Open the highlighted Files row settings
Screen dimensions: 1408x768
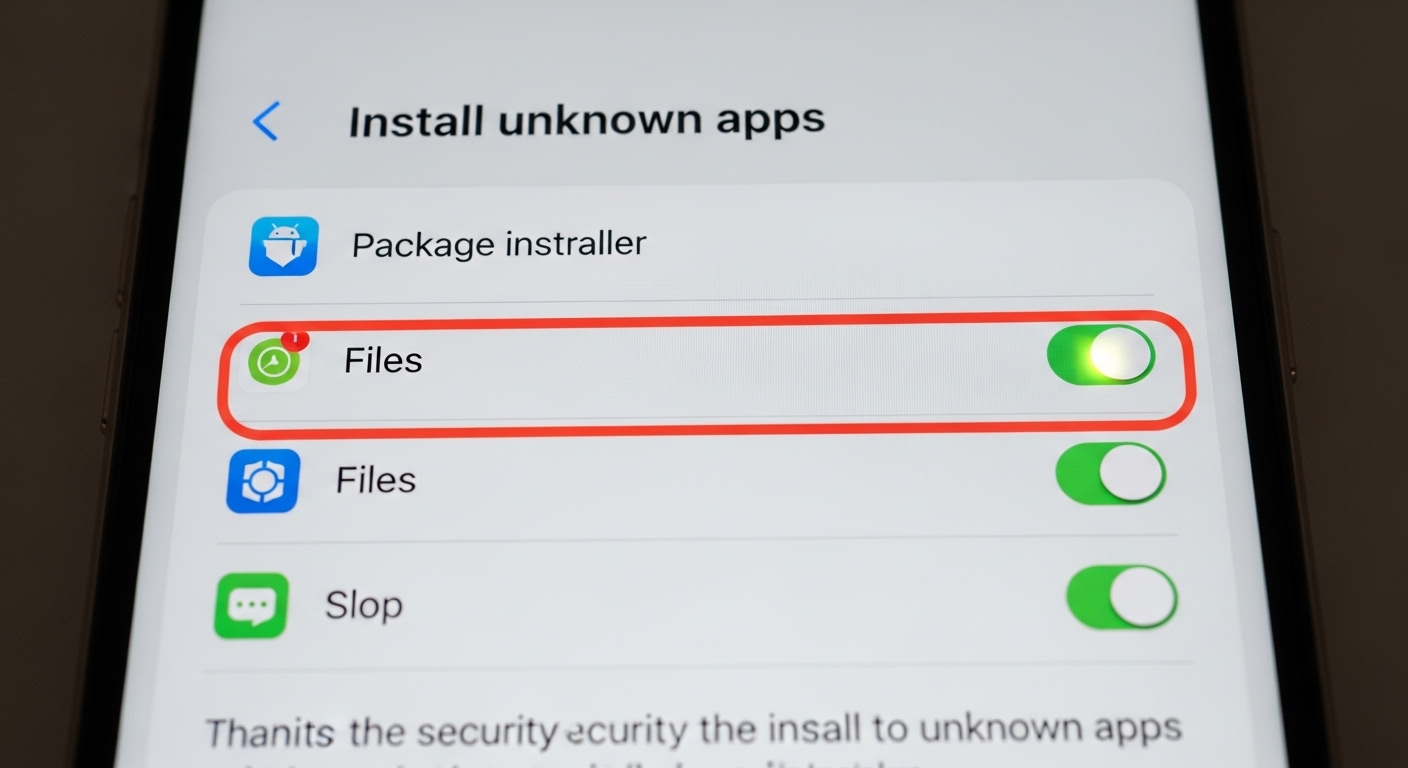(x=650, y=363)
